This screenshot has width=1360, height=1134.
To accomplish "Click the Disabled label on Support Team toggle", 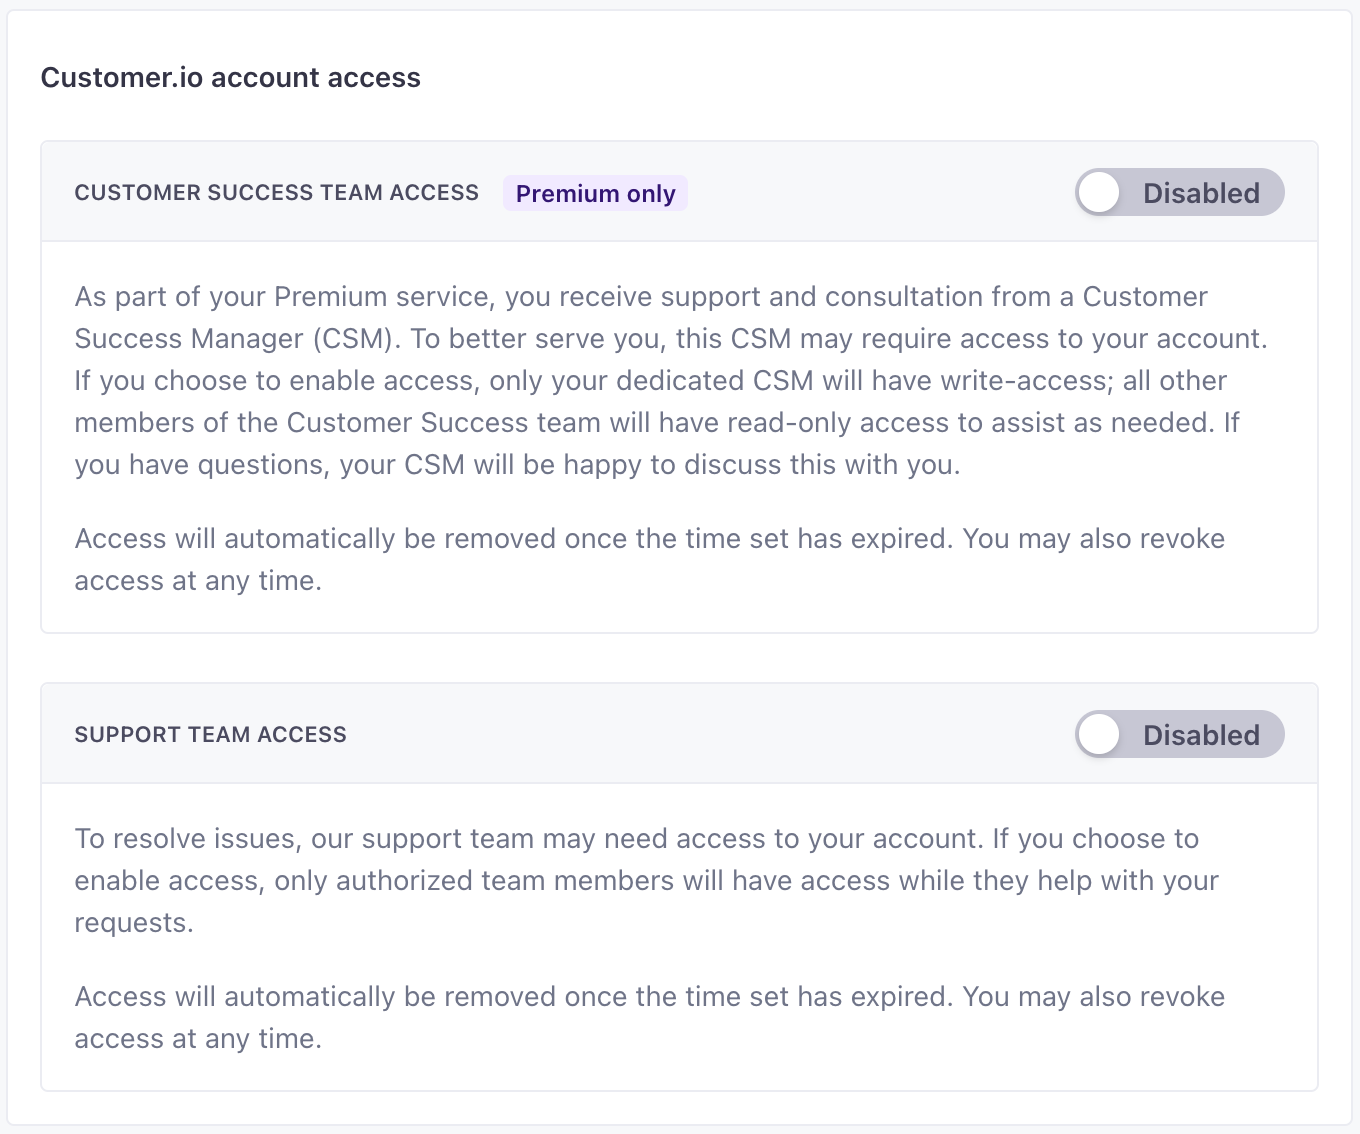I will 1201,736.
